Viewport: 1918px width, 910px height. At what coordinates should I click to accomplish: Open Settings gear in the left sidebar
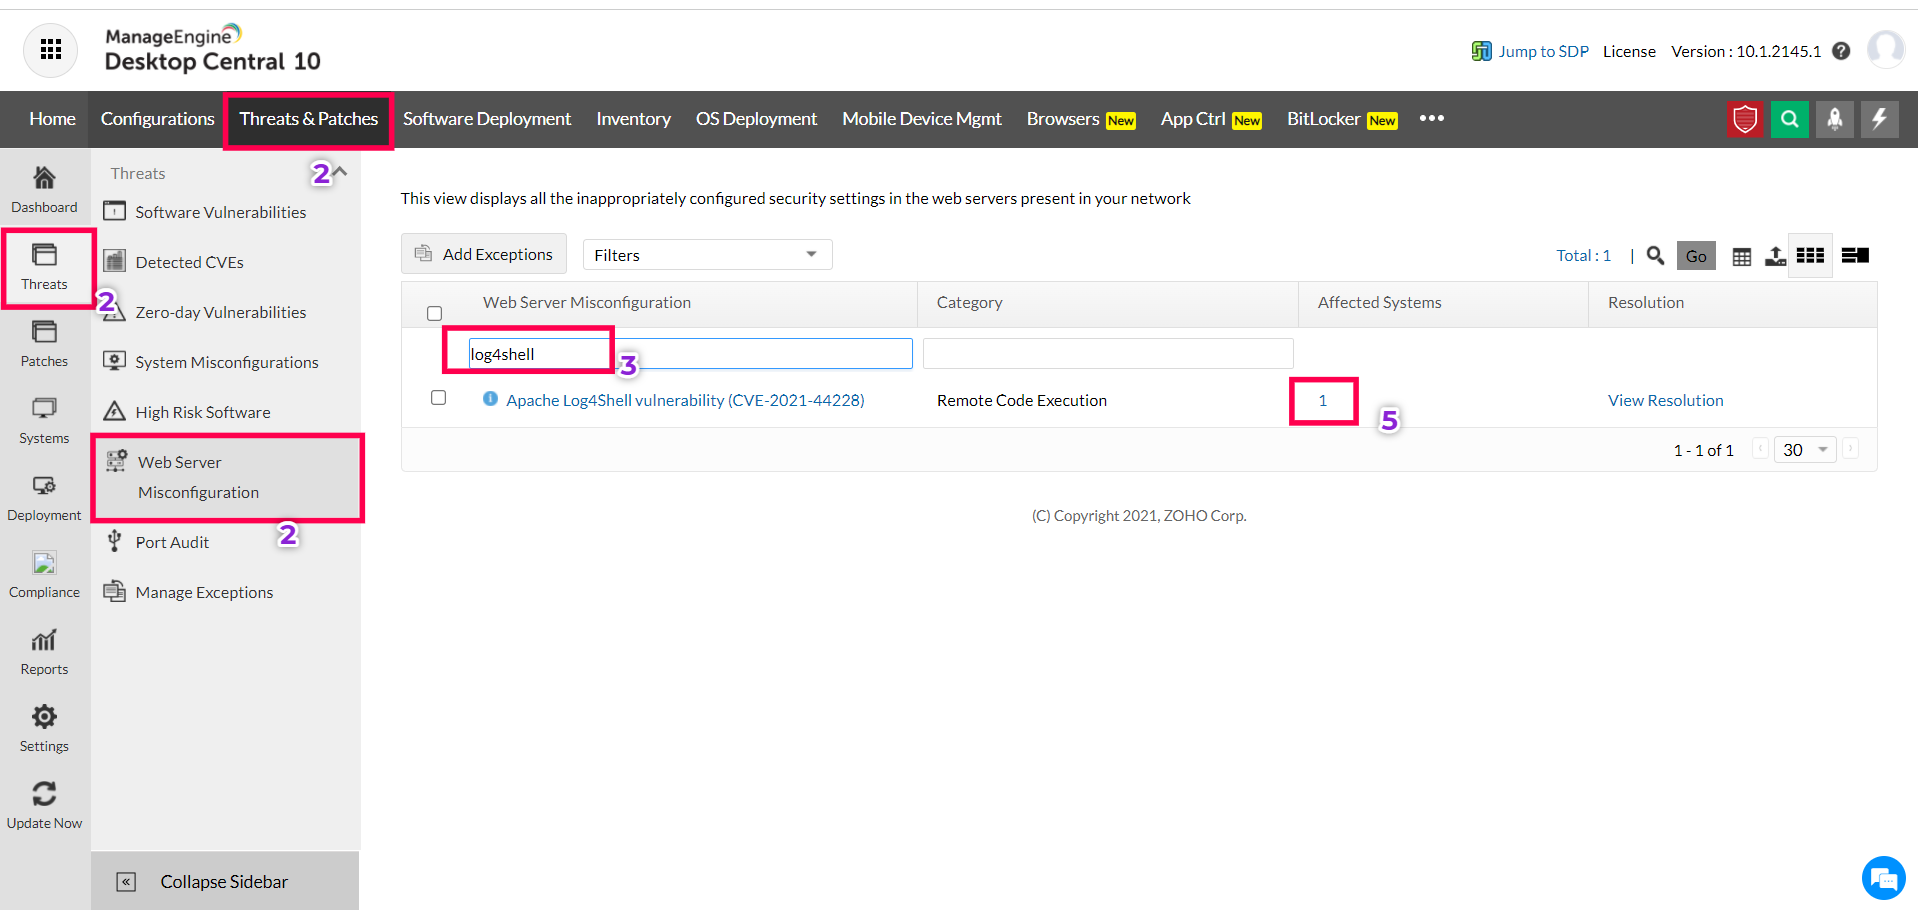click(x=44, y=729)
